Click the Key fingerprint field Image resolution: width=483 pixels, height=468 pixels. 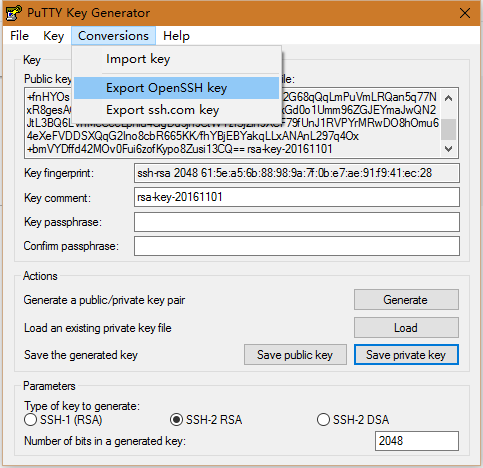point(297,173)
